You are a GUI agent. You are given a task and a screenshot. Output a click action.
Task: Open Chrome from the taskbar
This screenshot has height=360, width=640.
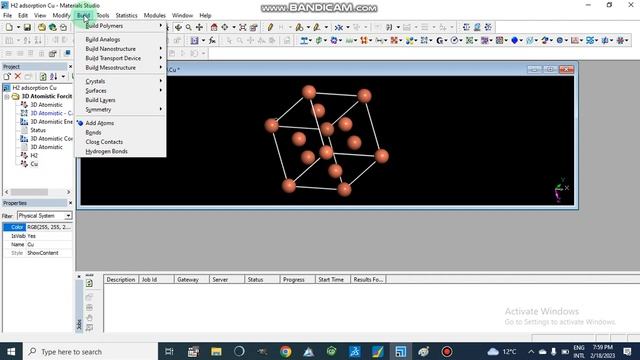(x=285, y=351)
